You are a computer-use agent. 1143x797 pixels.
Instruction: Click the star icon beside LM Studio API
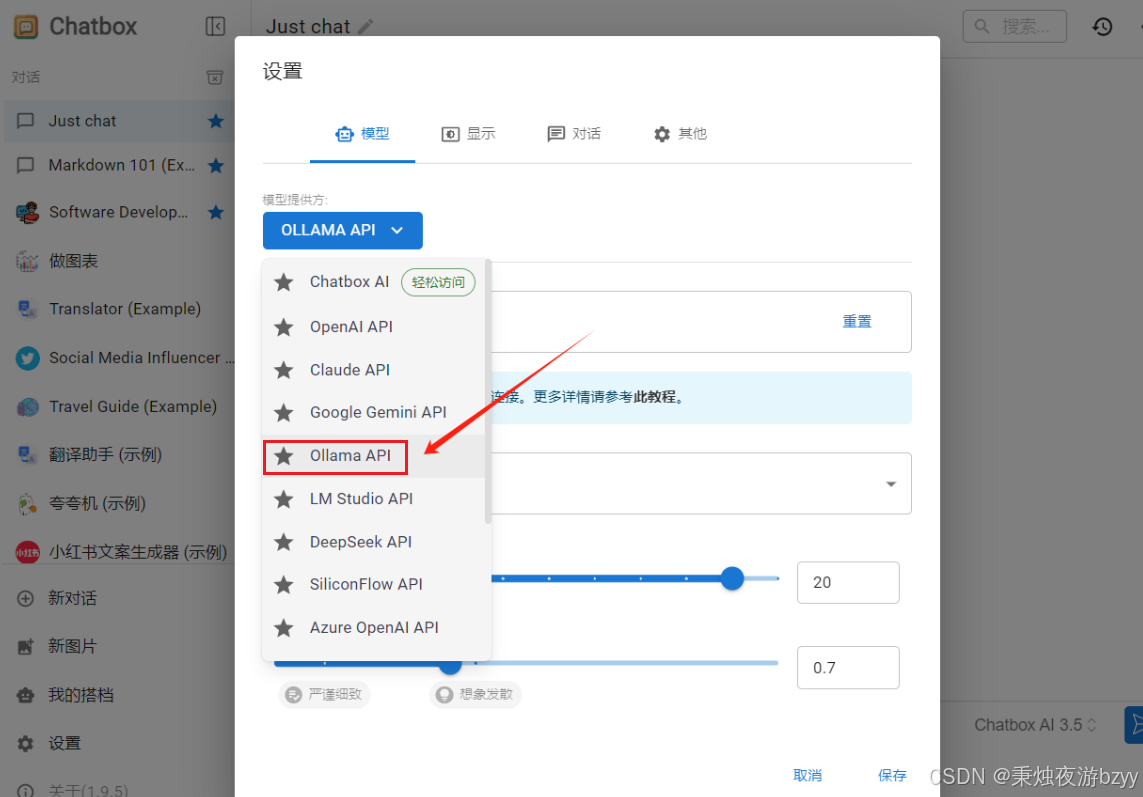pyautogui.click(x=284, y=499)
